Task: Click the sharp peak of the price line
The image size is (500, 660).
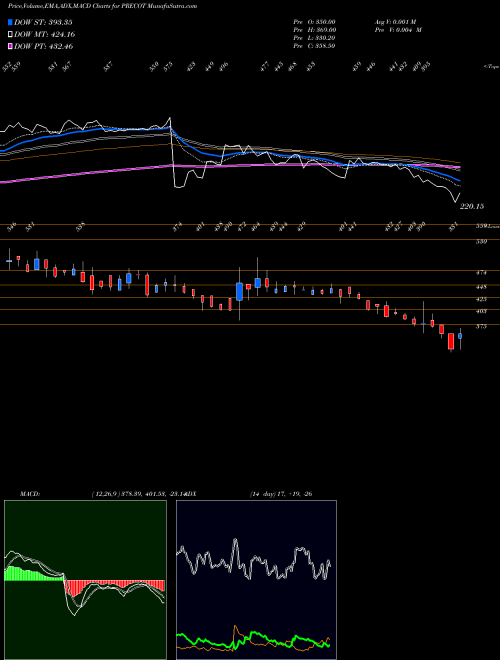Action: pyautogui.click(x=170, y=118)
